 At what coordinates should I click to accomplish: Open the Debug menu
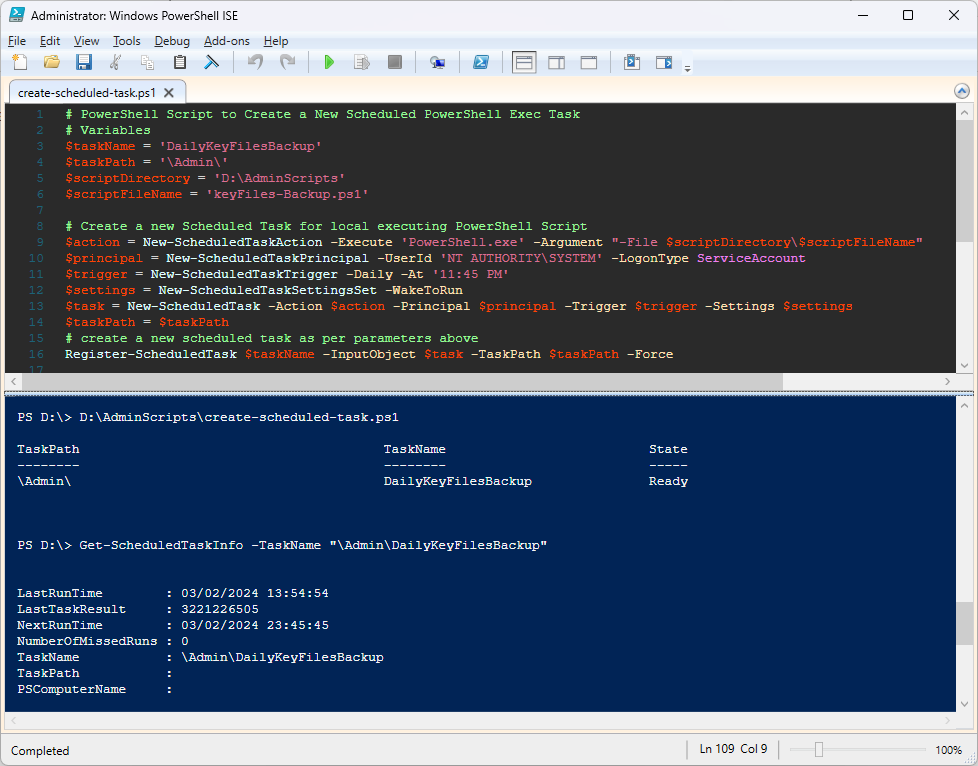172,41
